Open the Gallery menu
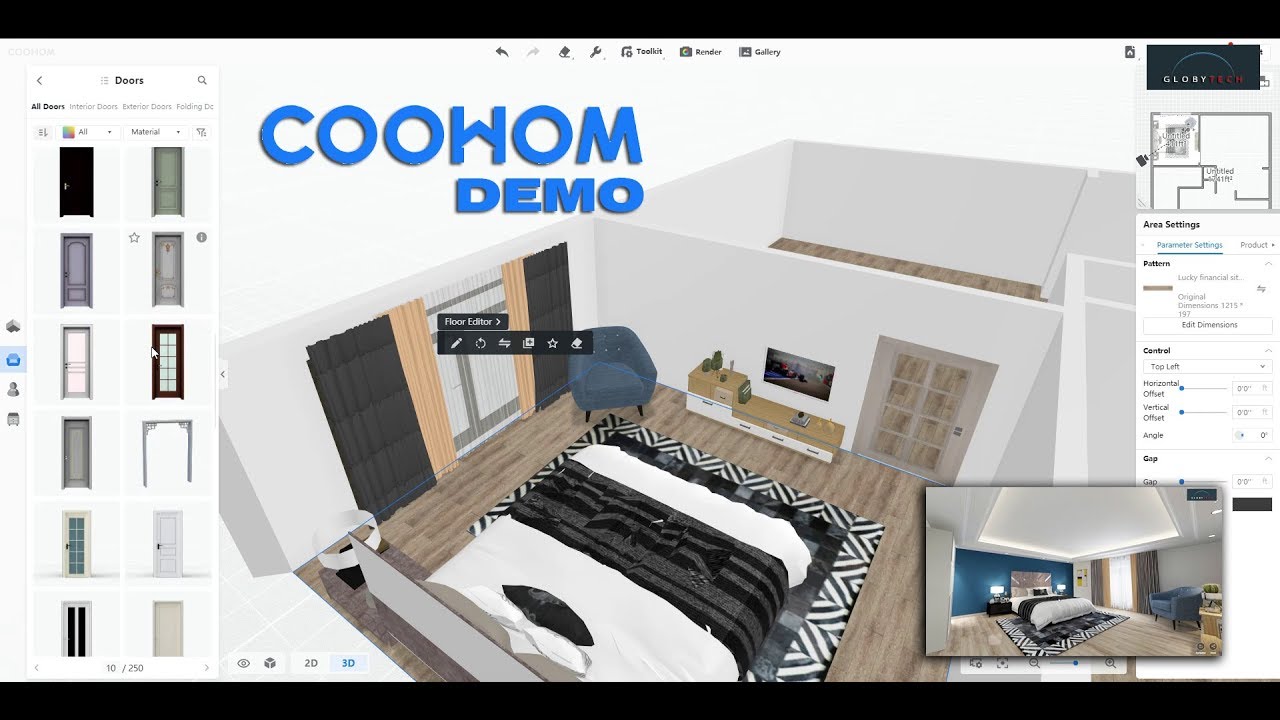This screenshot has width=1280, height=720. 760,52
